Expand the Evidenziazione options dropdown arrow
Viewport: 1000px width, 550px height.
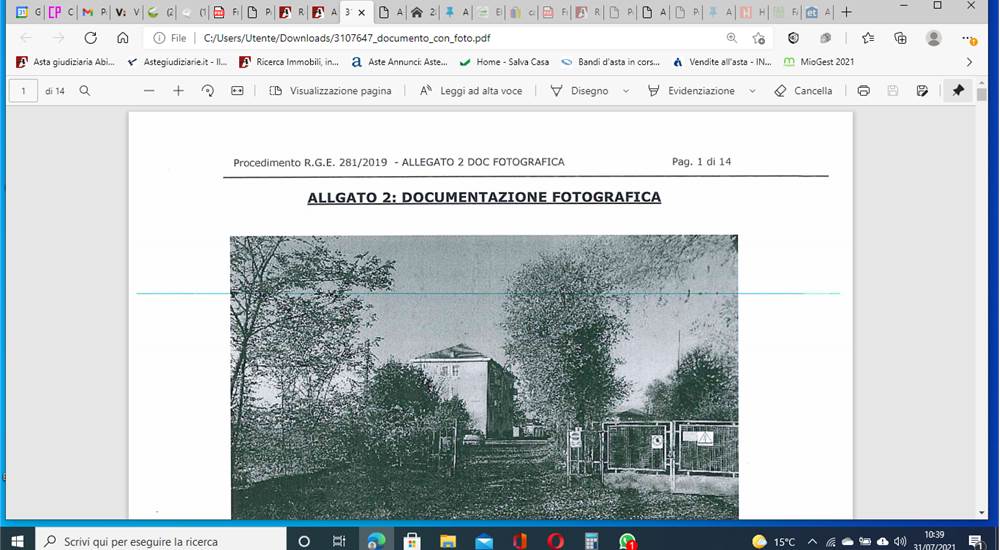(x=753, y=91)
